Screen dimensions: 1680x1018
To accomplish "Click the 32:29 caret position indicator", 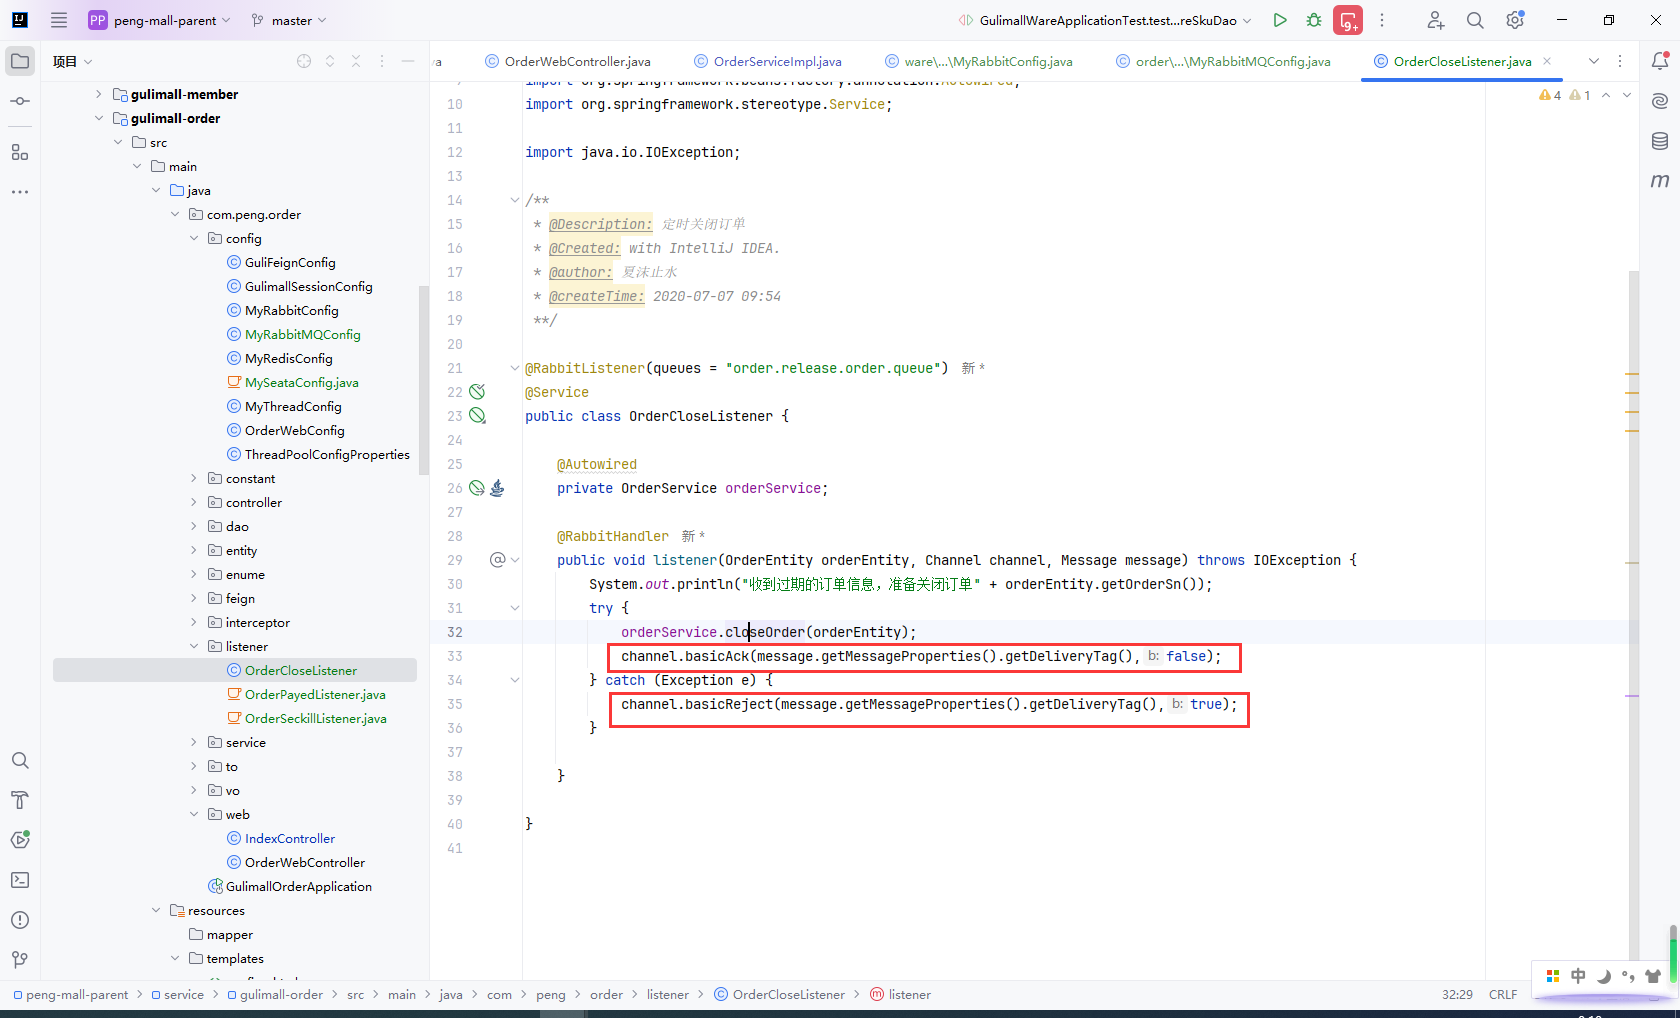I will pyautogui.click(x=1457, y=994).
